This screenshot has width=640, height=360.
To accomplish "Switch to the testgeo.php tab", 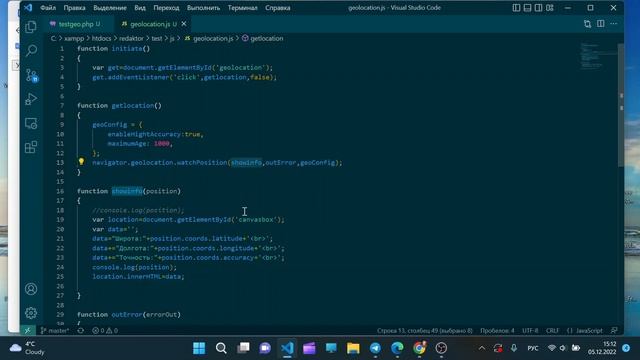I will 75,24.
